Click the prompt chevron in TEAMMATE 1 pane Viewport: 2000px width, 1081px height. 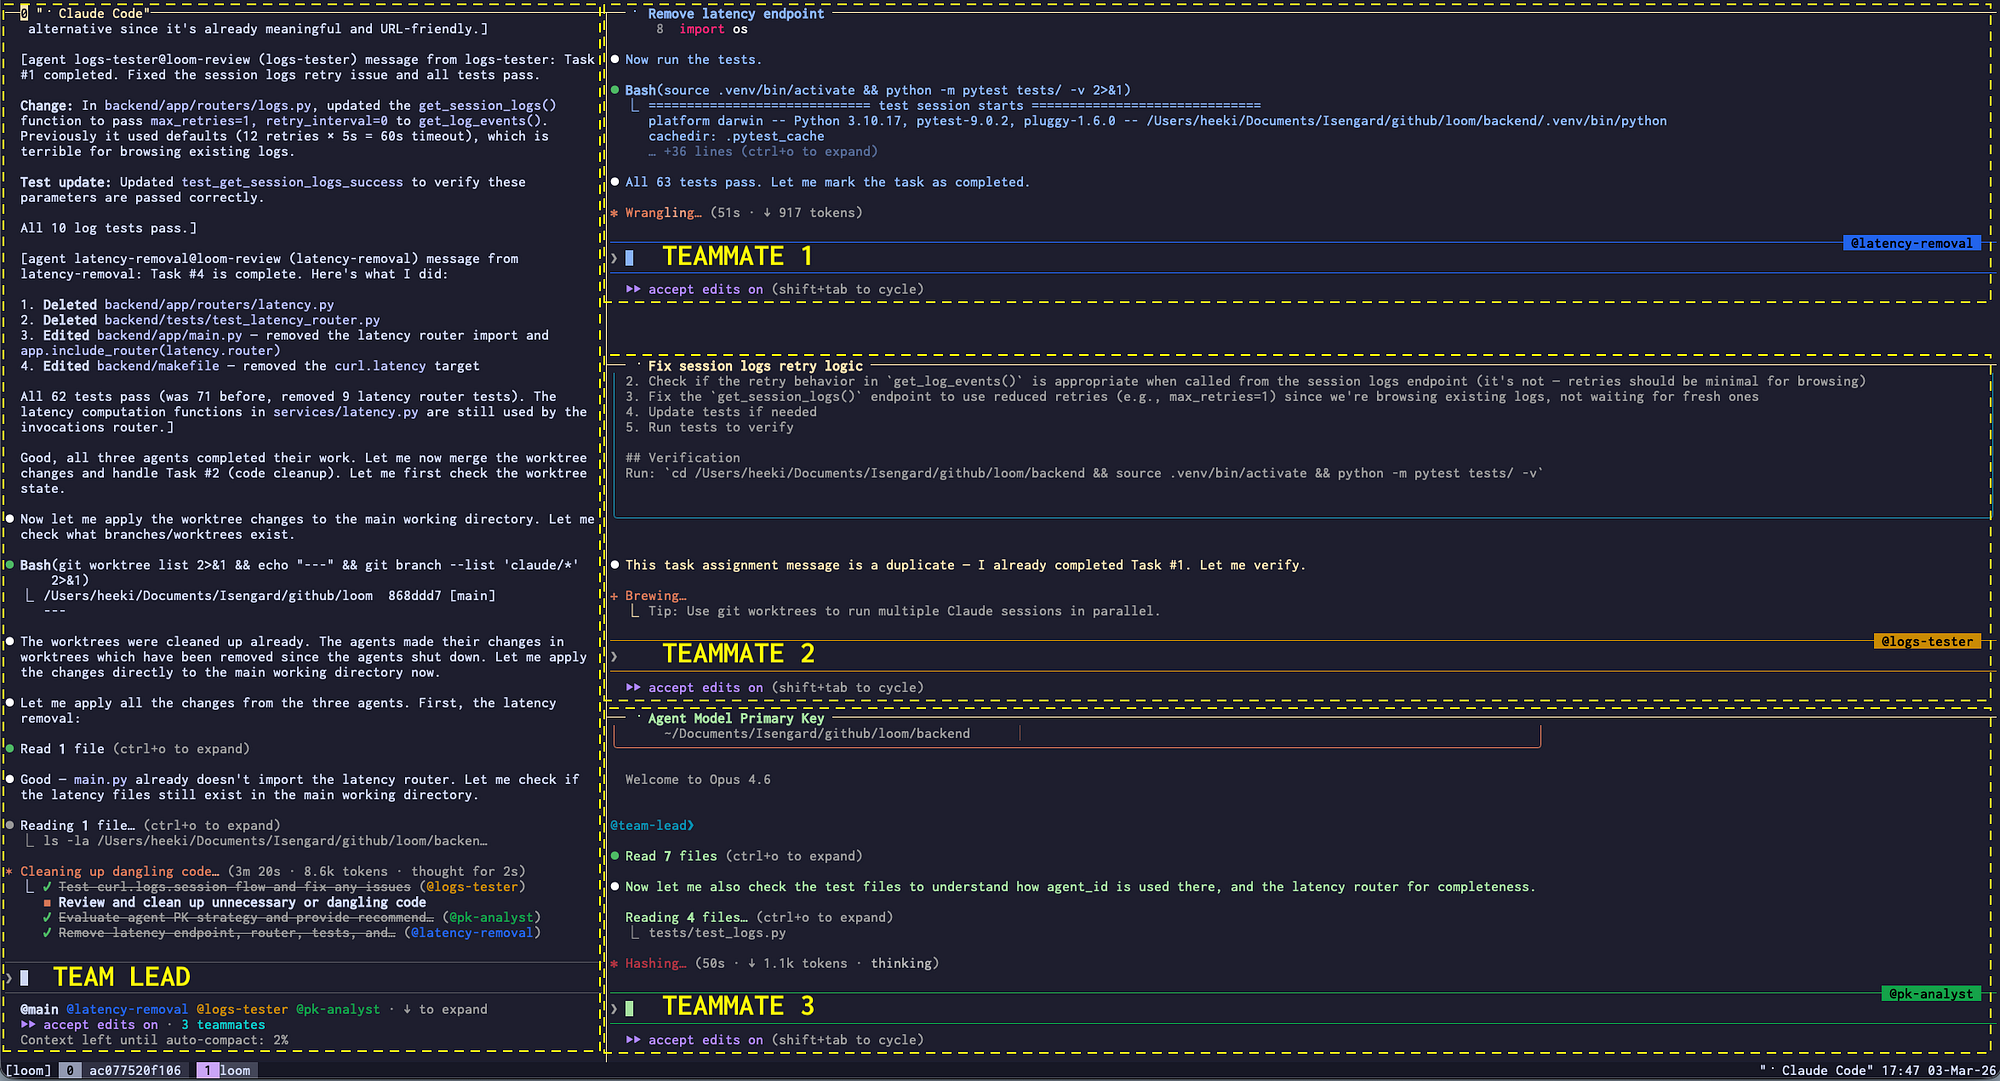(614, 258)
